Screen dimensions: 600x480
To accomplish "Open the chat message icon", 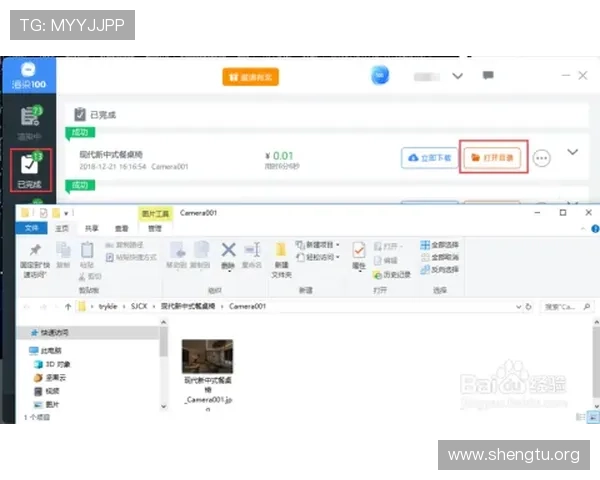I will 488,75.
